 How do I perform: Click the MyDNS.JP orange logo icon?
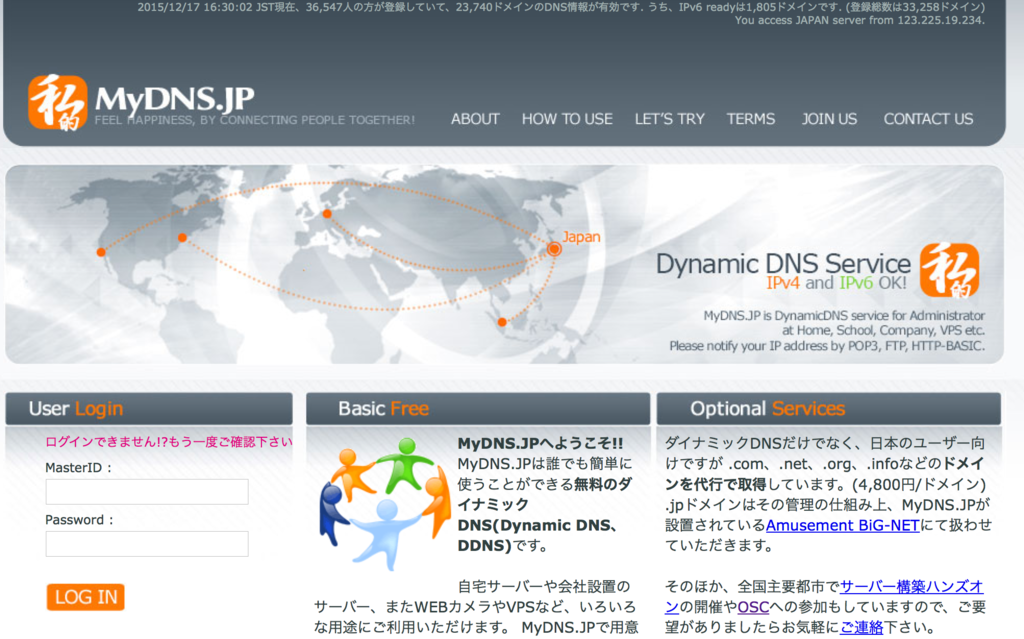[57, 102]
